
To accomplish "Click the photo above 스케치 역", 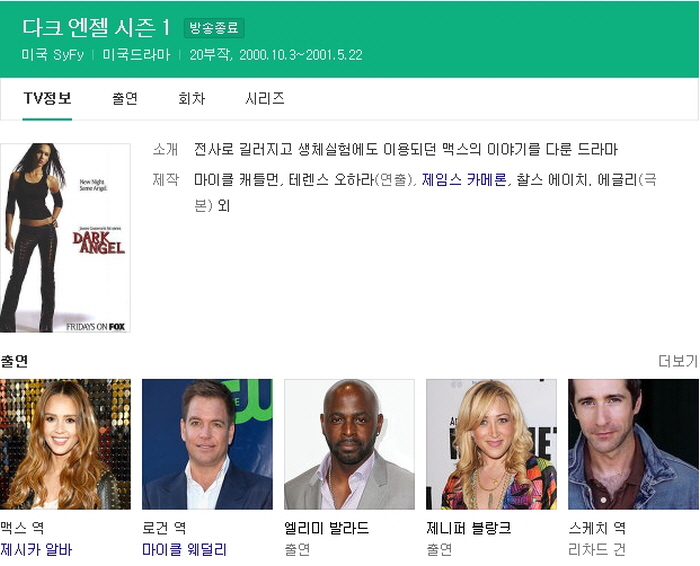I will pyautogui.click(x=633, y=444).
